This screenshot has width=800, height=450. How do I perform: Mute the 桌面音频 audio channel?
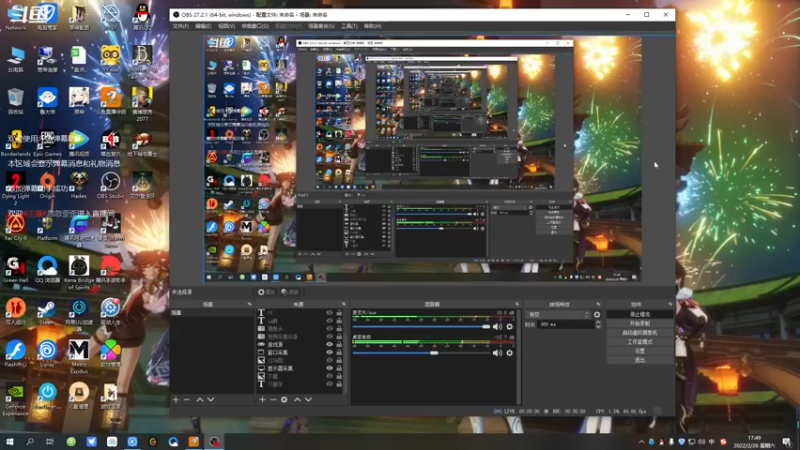497,353
